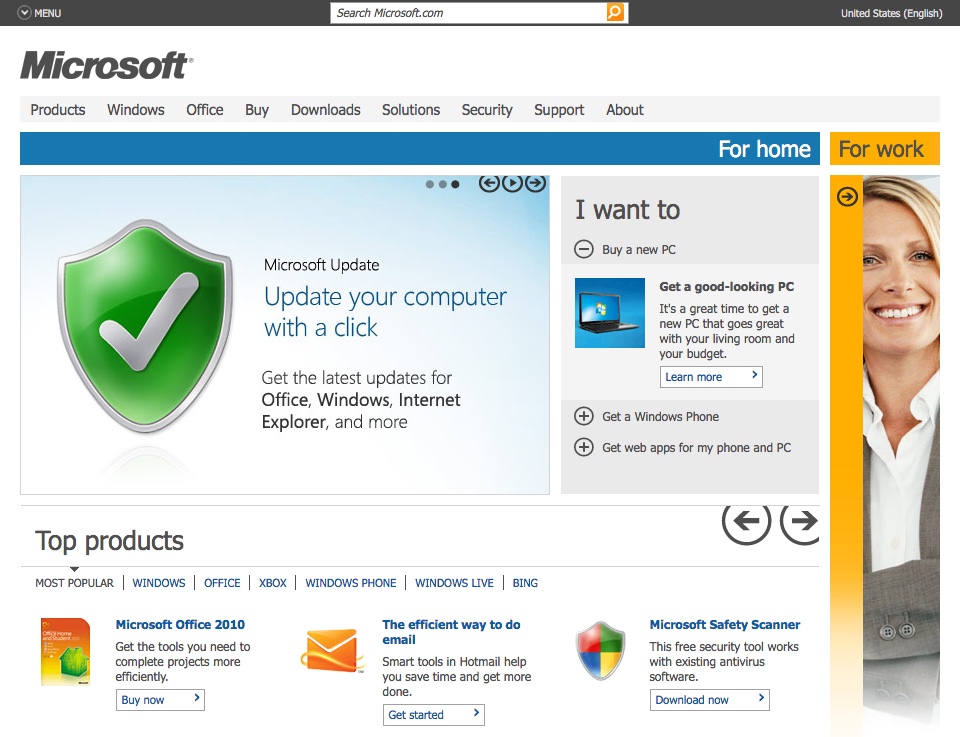The width and height of the screenshot is (960, 737).
Task: Open the Security menu
Action: [x=487, y=110]
